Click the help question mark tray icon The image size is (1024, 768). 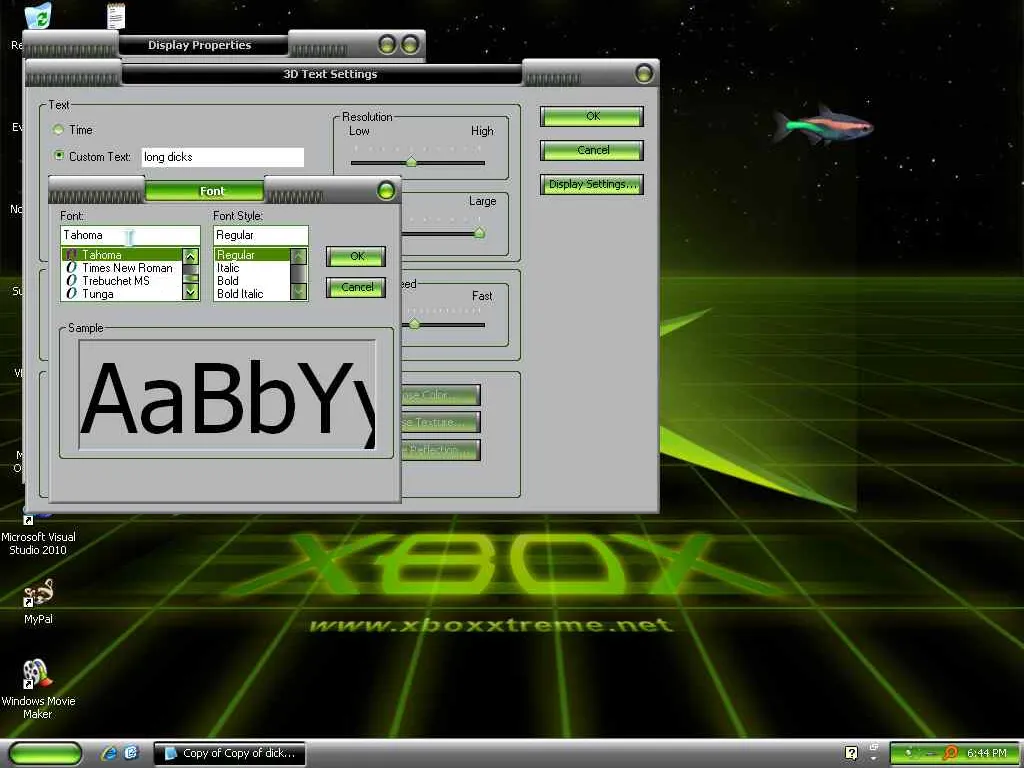(x=851, y=753)
